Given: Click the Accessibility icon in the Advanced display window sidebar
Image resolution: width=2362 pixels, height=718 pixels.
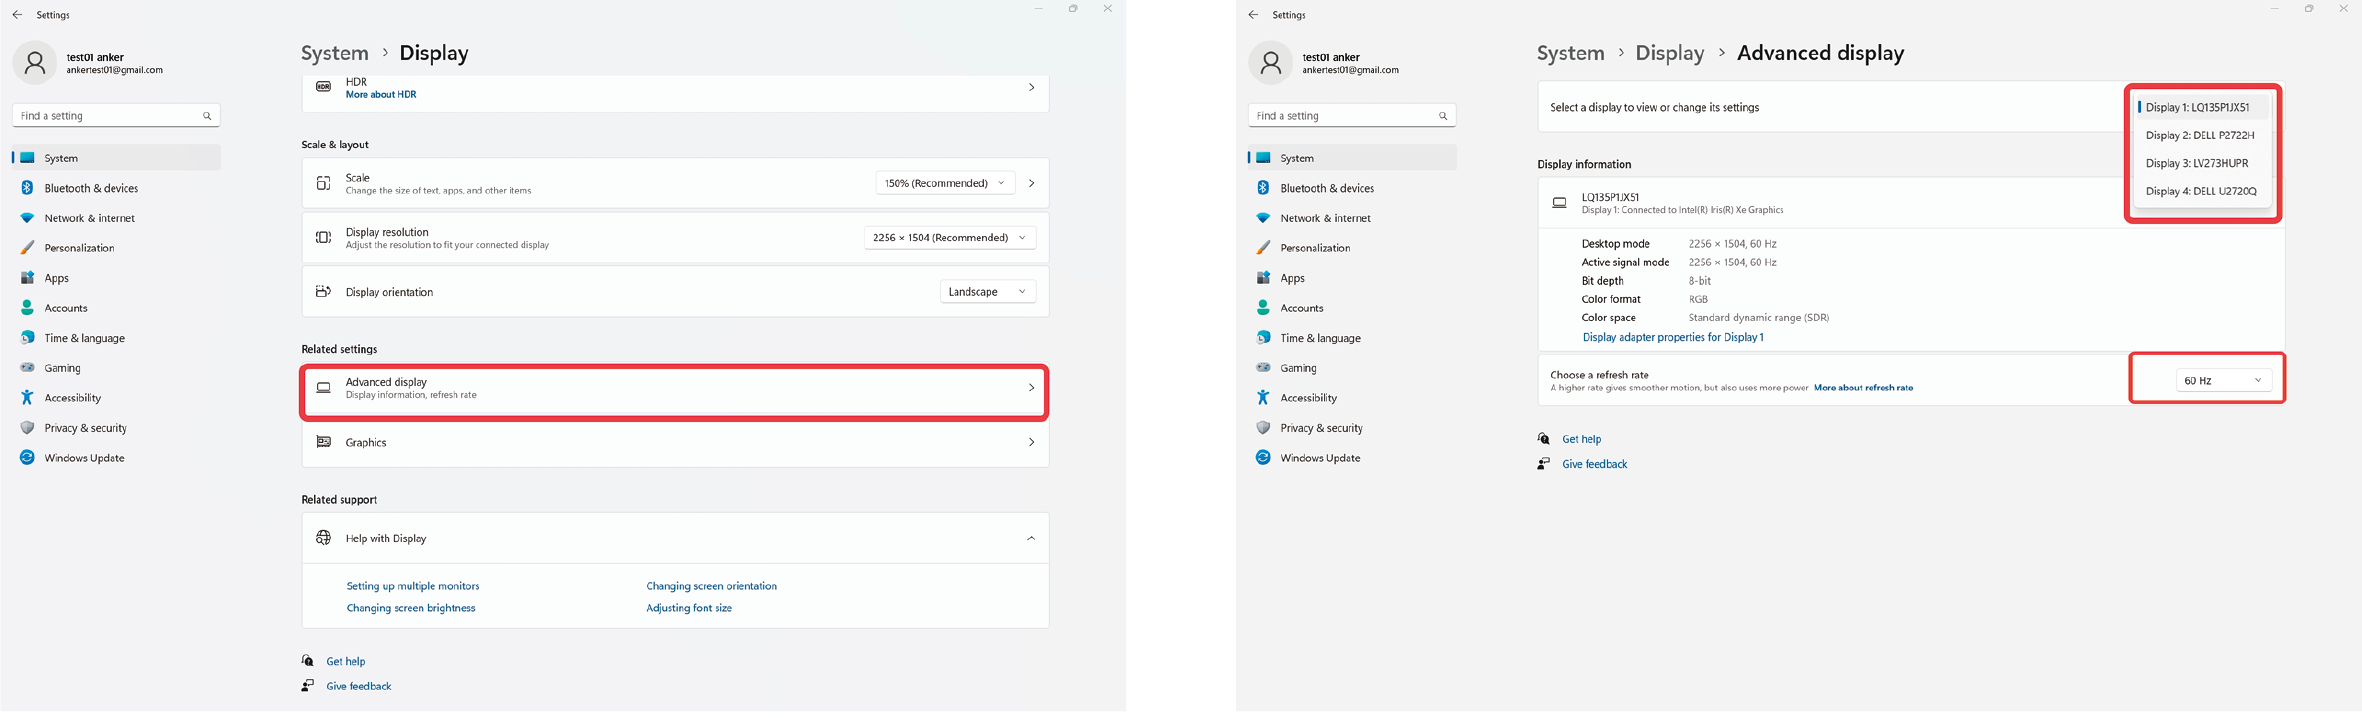Looking at the screenshot, I should 1263,398.
